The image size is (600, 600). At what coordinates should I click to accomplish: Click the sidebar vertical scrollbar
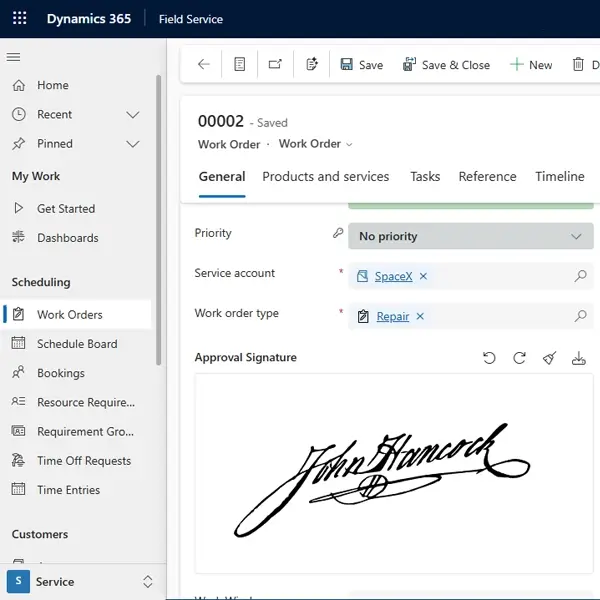tap(158, 220)
